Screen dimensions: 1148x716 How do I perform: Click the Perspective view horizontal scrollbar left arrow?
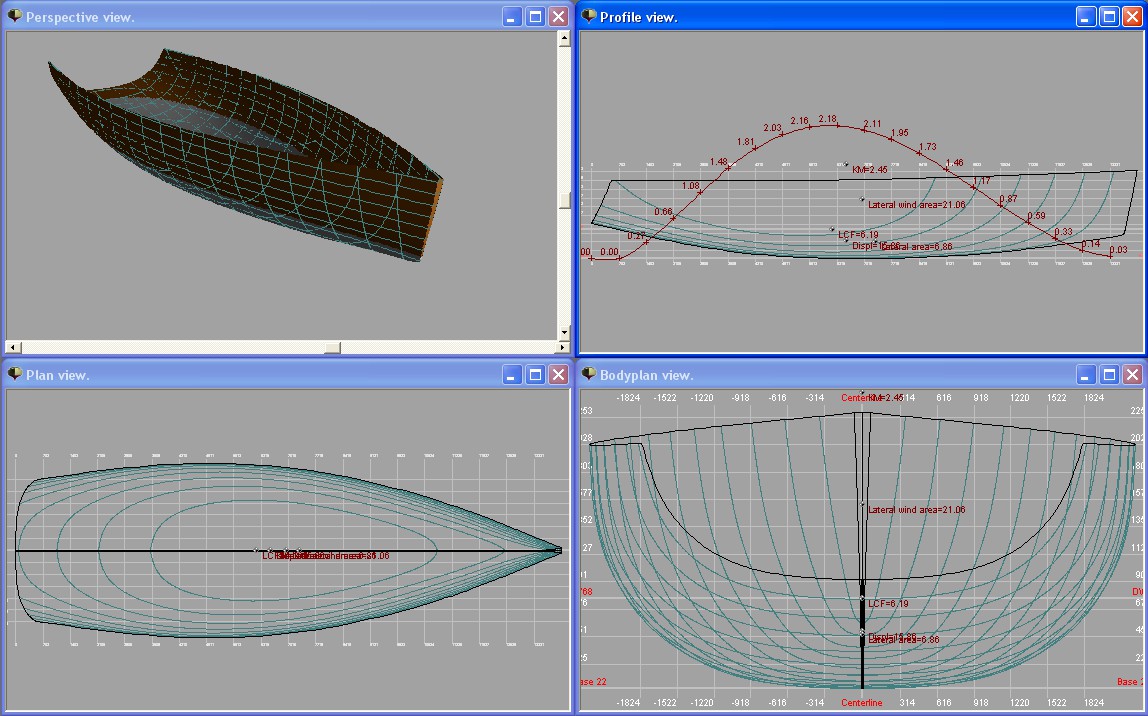click(x=13, y=347)
